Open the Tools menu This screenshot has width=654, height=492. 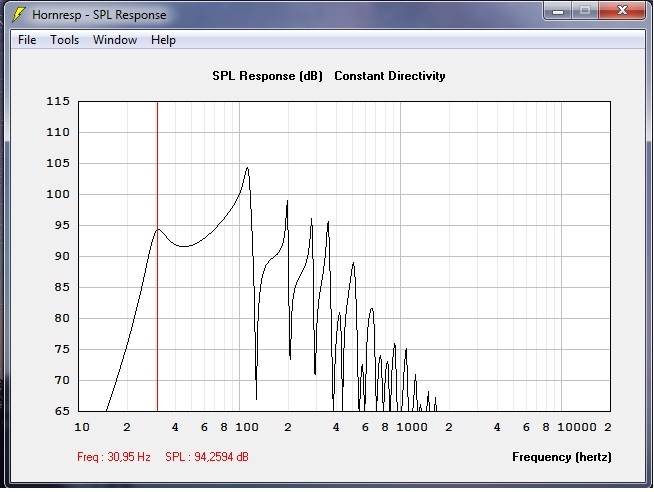(65, 40)
